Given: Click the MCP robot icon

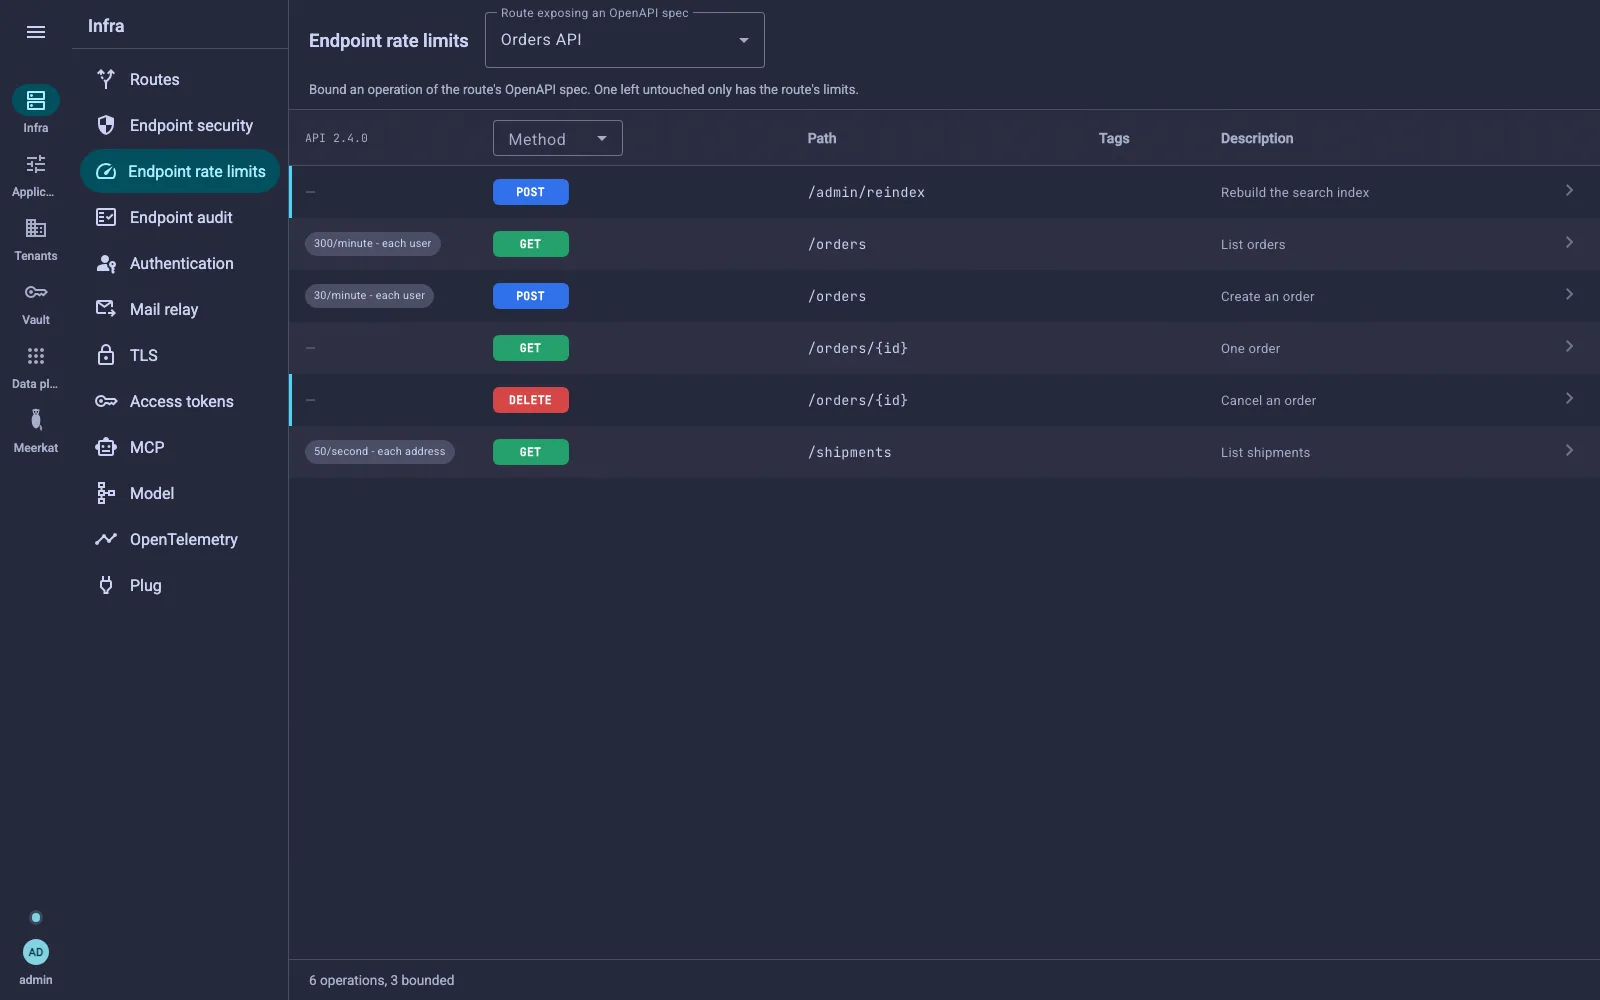Looking at the screenshot, I should [x=106, y=447].
